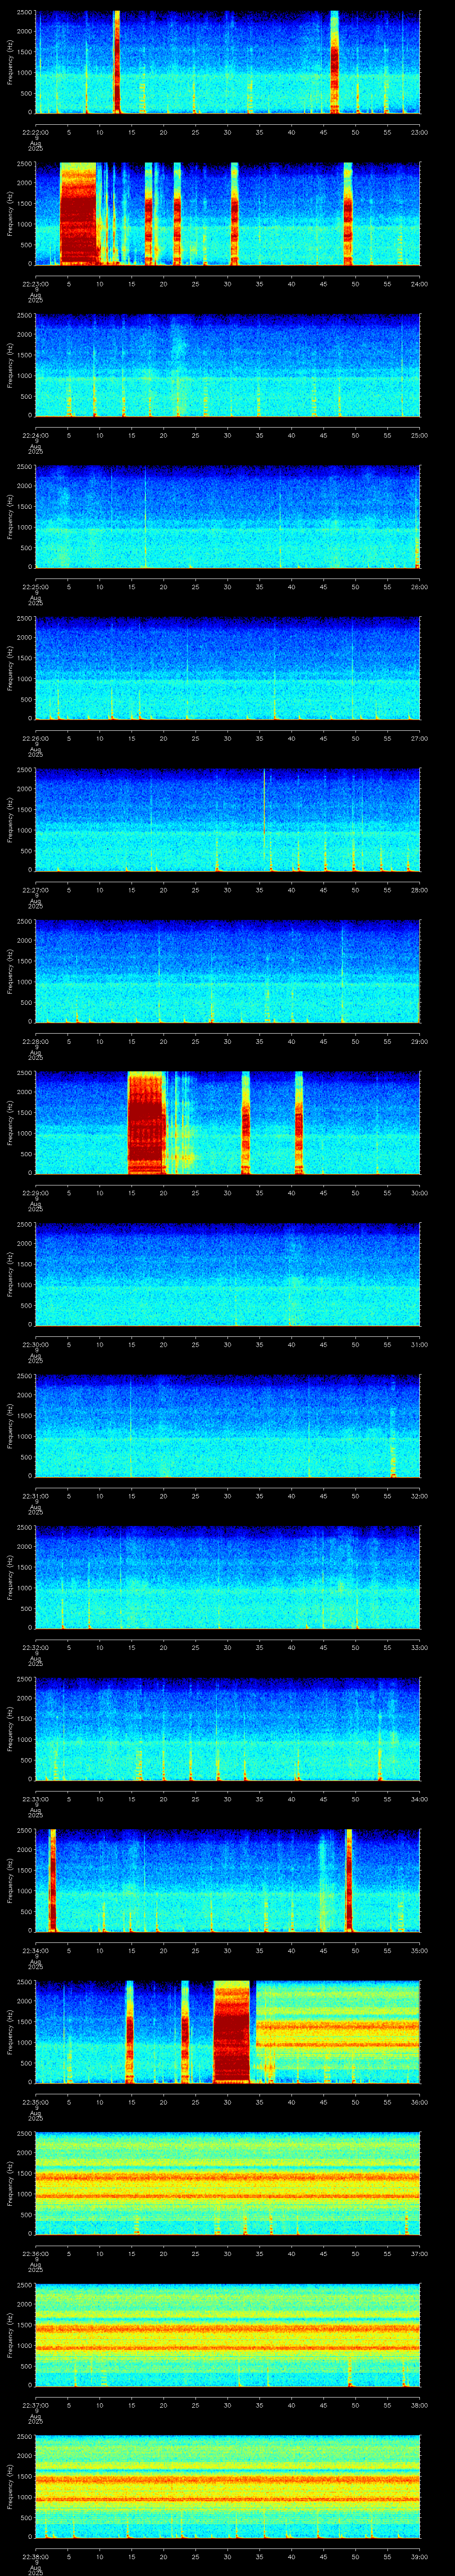Screen dimensions: 455x2576
Task: Click the 22:26:00 time axis label
Action: pyautogui.click(x=35, y=738)
